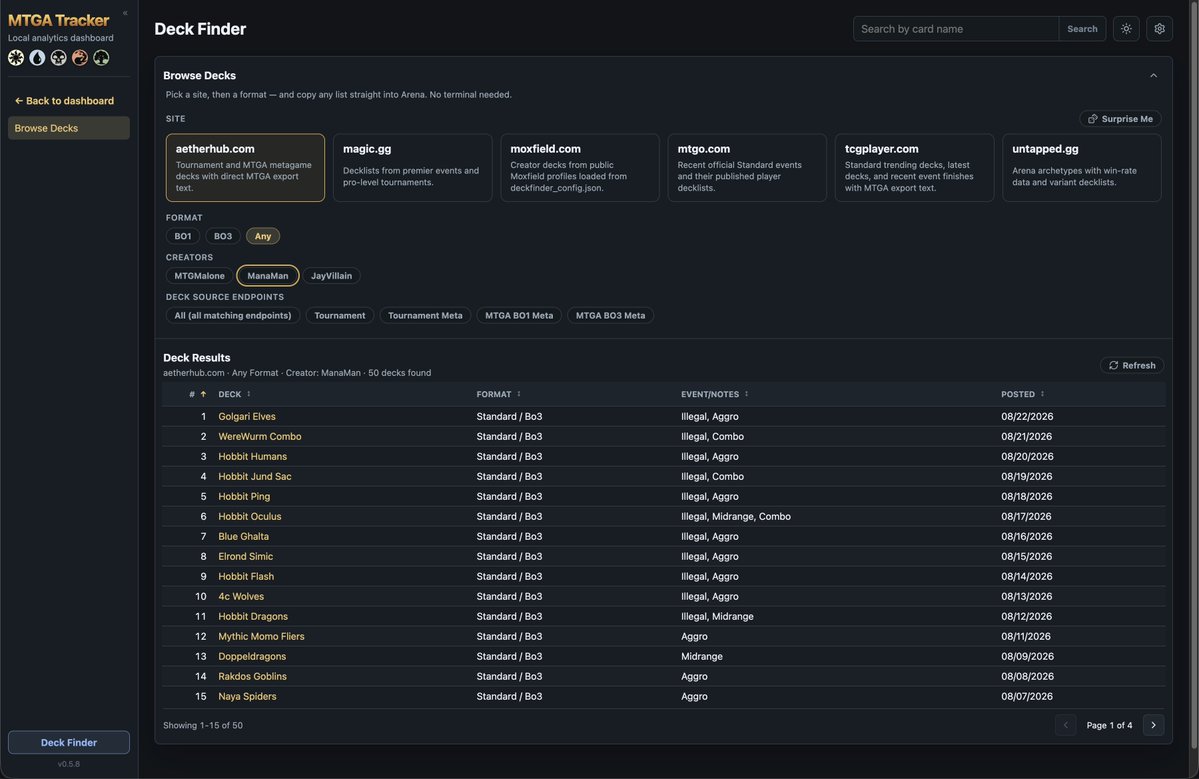The height and width of the screenshot is (779, 1199).
Task: Select tcgplayer.com site card
Action: [x=915, y=167]
